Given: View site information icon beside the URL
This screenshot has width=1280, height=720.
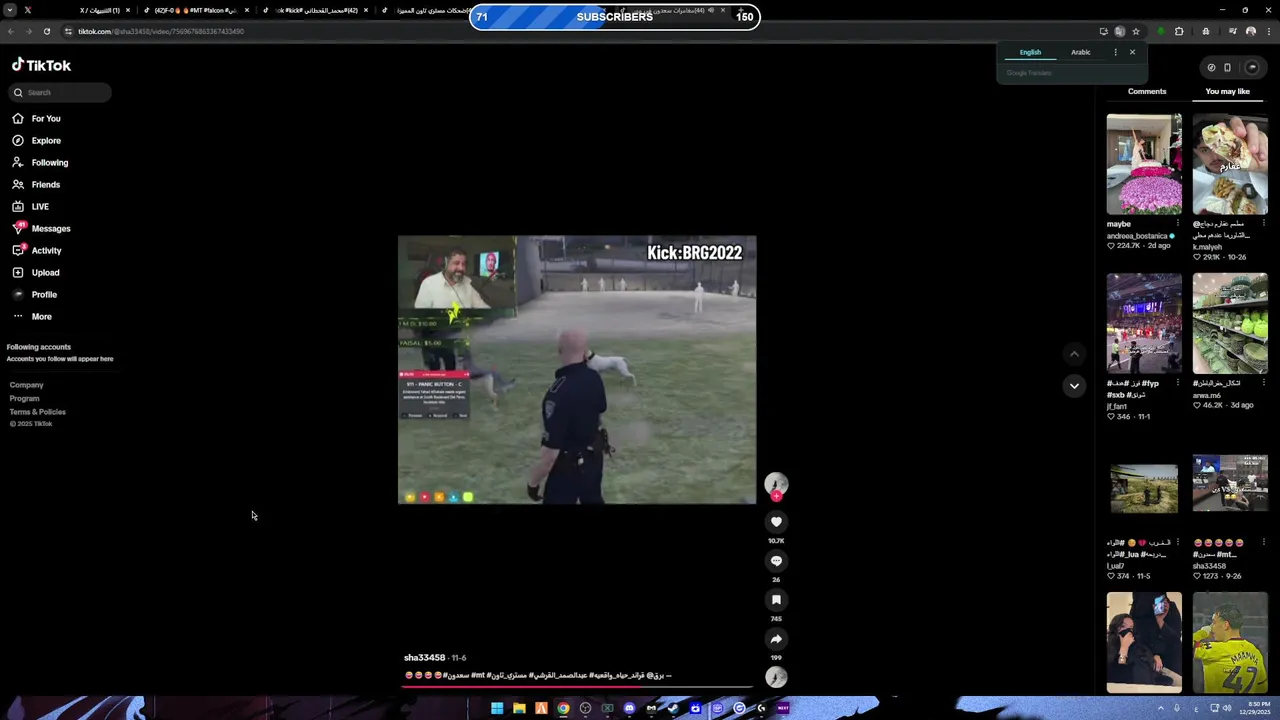Looking at the screenshot, I should click(68, 31).
